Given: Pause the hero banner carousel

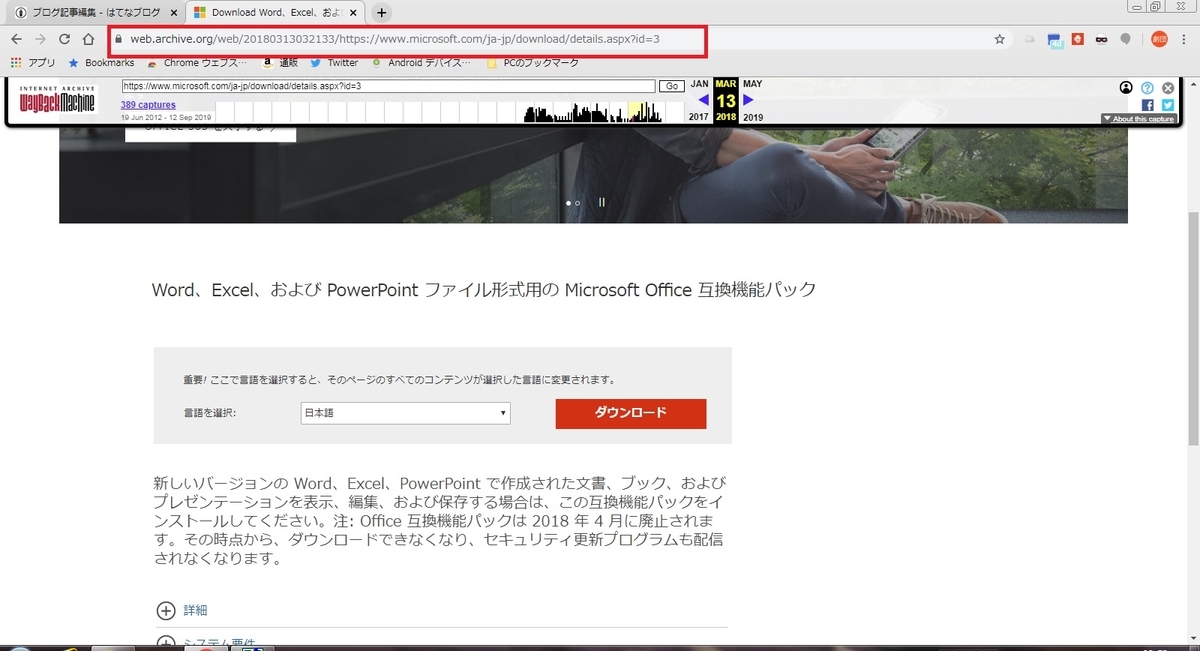Looking at the screenshot, I should point(602,202).
